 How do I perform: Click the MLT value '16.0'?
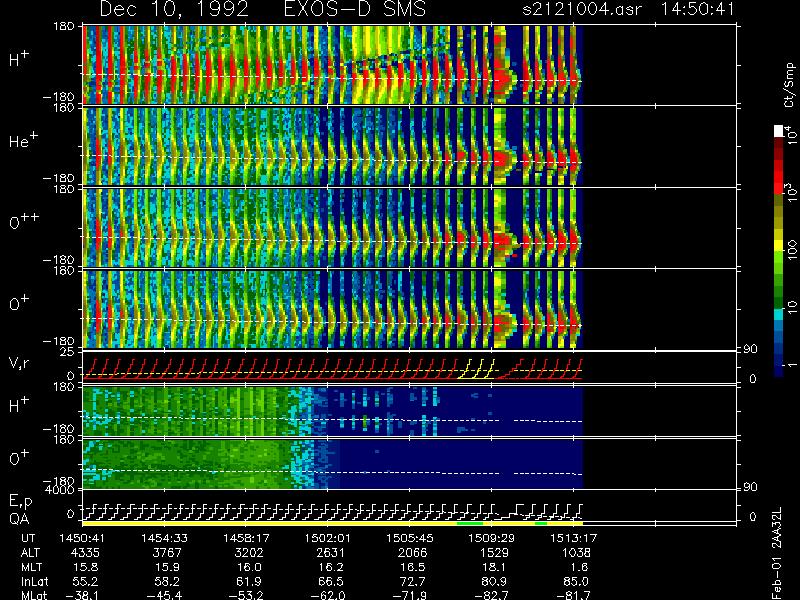(251, 567)
